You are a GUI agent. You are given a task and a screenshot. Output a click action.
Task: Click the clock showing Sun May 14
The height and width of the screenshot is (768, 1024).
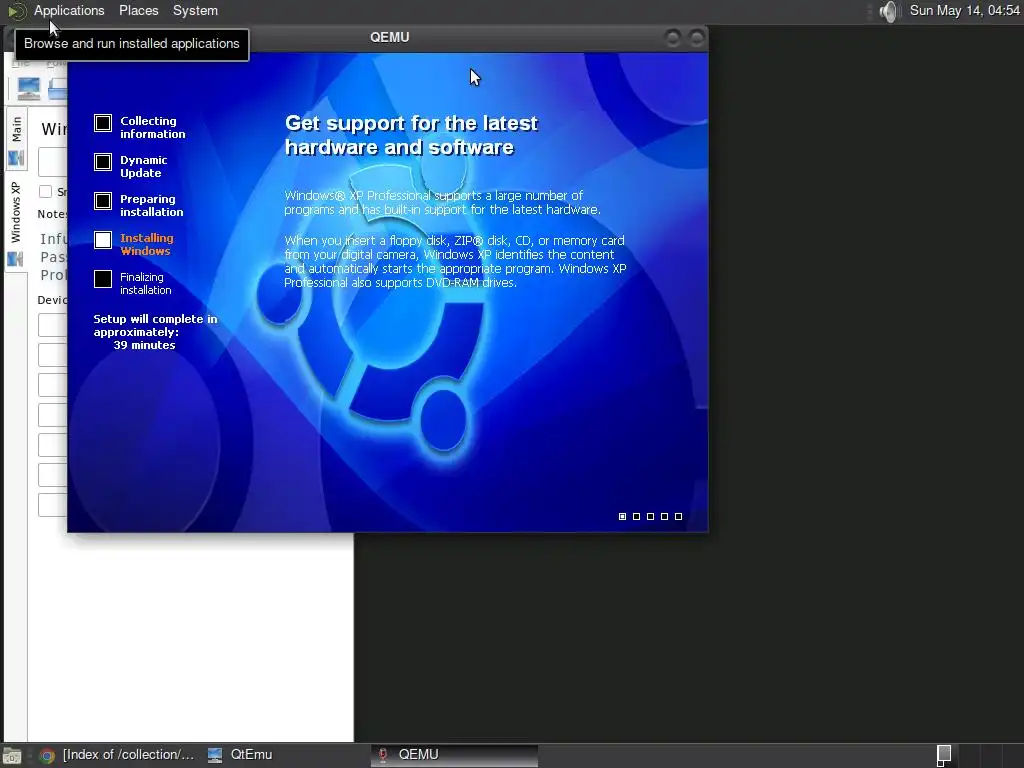(x=965, y=10)
